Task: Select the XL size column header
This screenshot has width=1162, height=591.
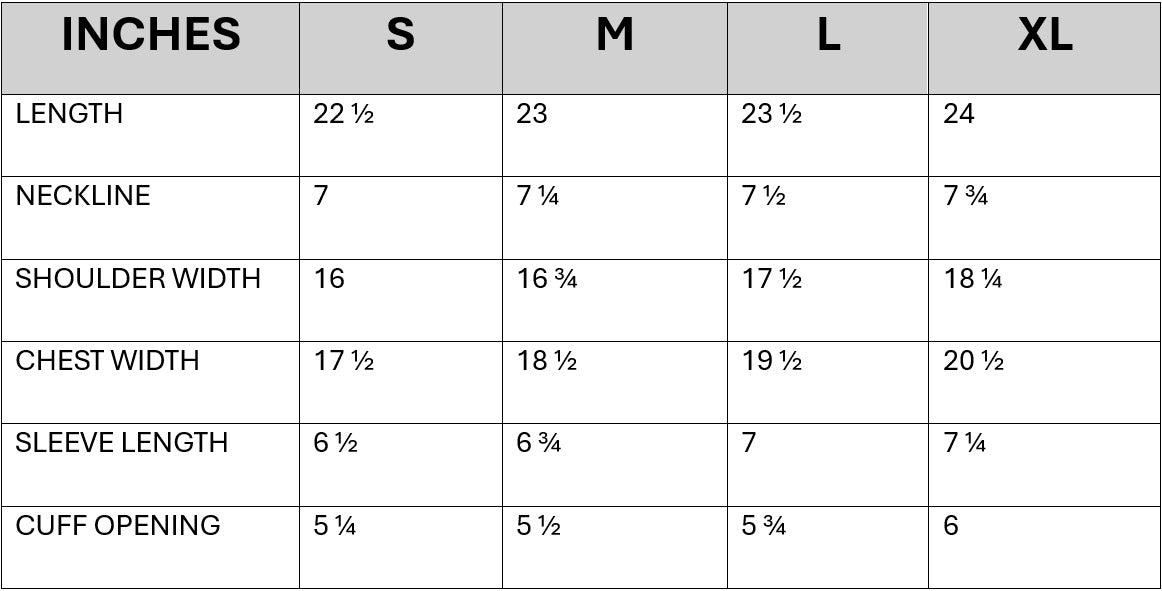Action: point(1044,37)
